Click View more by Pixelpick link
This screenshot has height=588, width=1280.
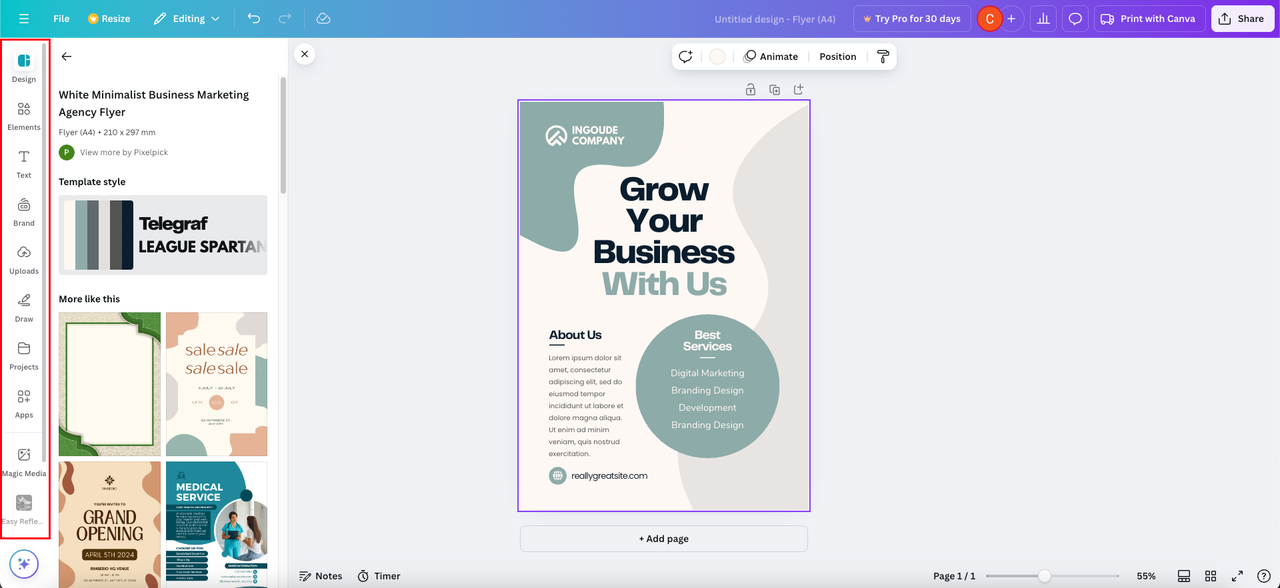pyautogui.click(x=124, y=152)
